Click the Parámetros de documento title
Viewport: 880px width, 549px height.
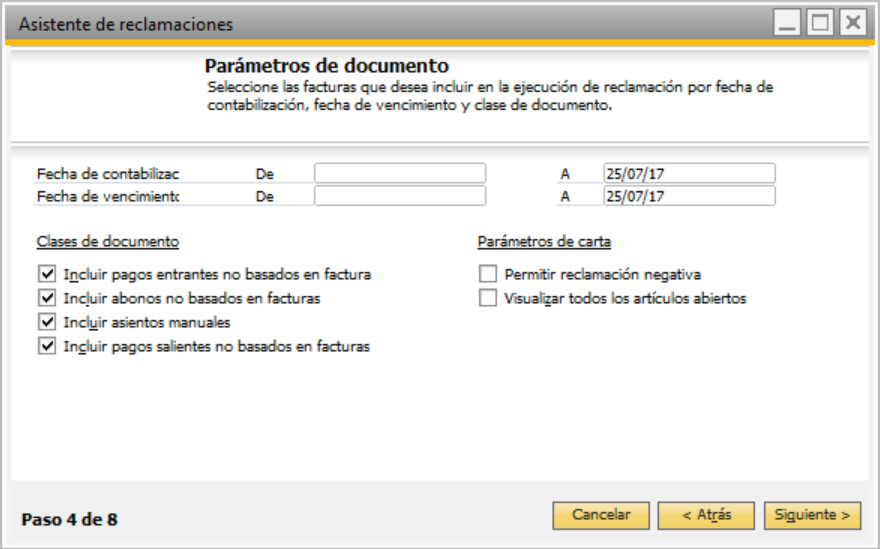[x=327, y=66]
